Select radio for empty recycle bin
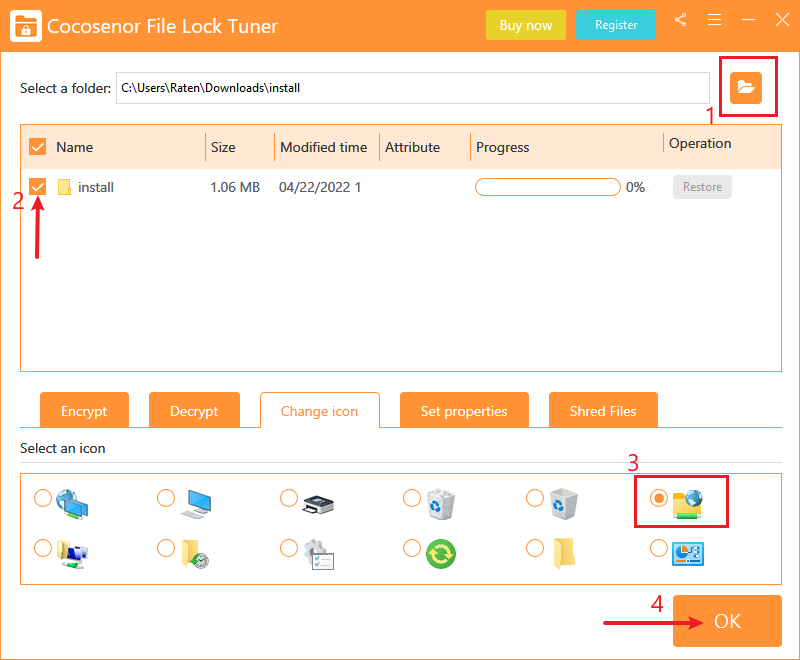This screenshot has height=660, width=800. [x=535, y=498]
